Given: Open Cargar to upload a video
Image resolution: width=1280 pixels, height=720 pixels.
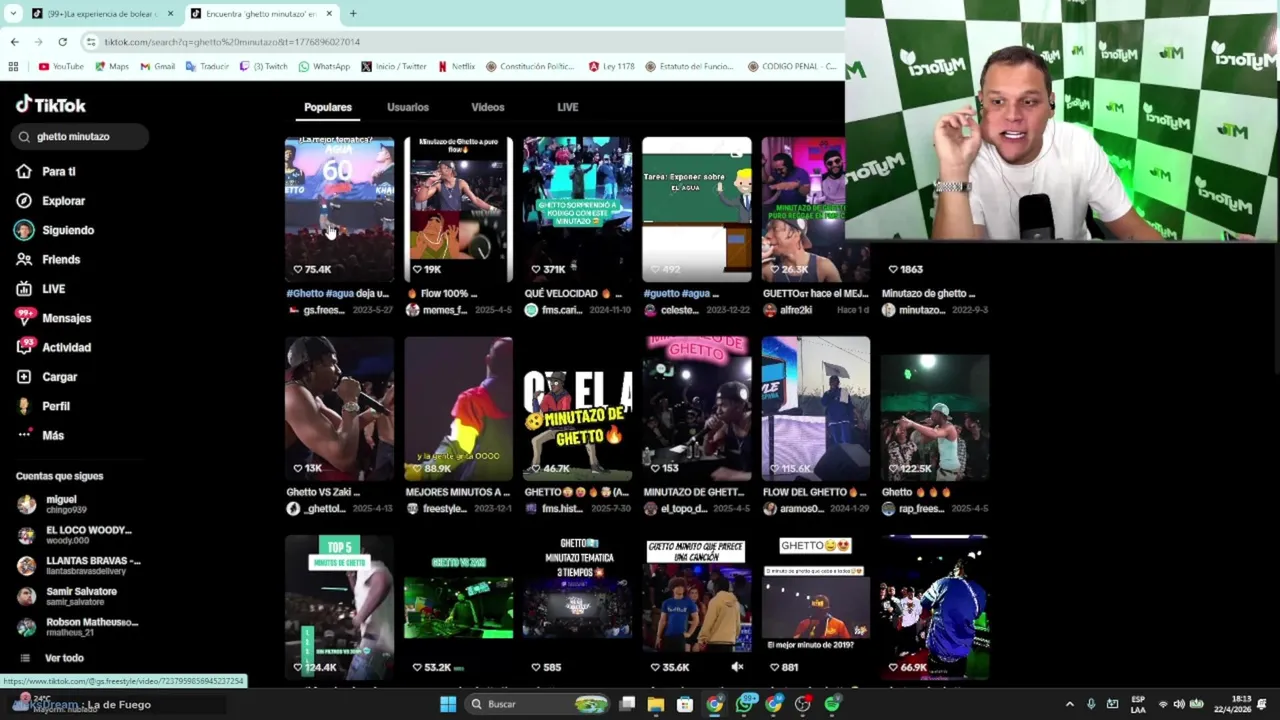Looking at the screenshot, I should pos(47,377).
